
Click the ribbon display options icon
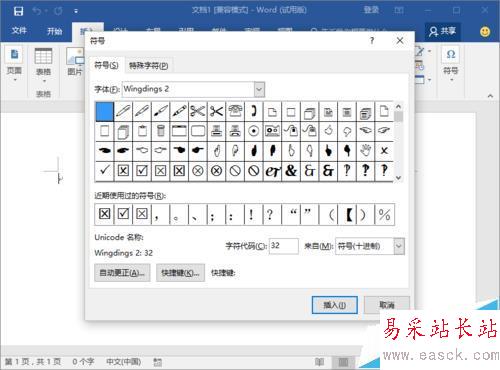coord(399,11)
